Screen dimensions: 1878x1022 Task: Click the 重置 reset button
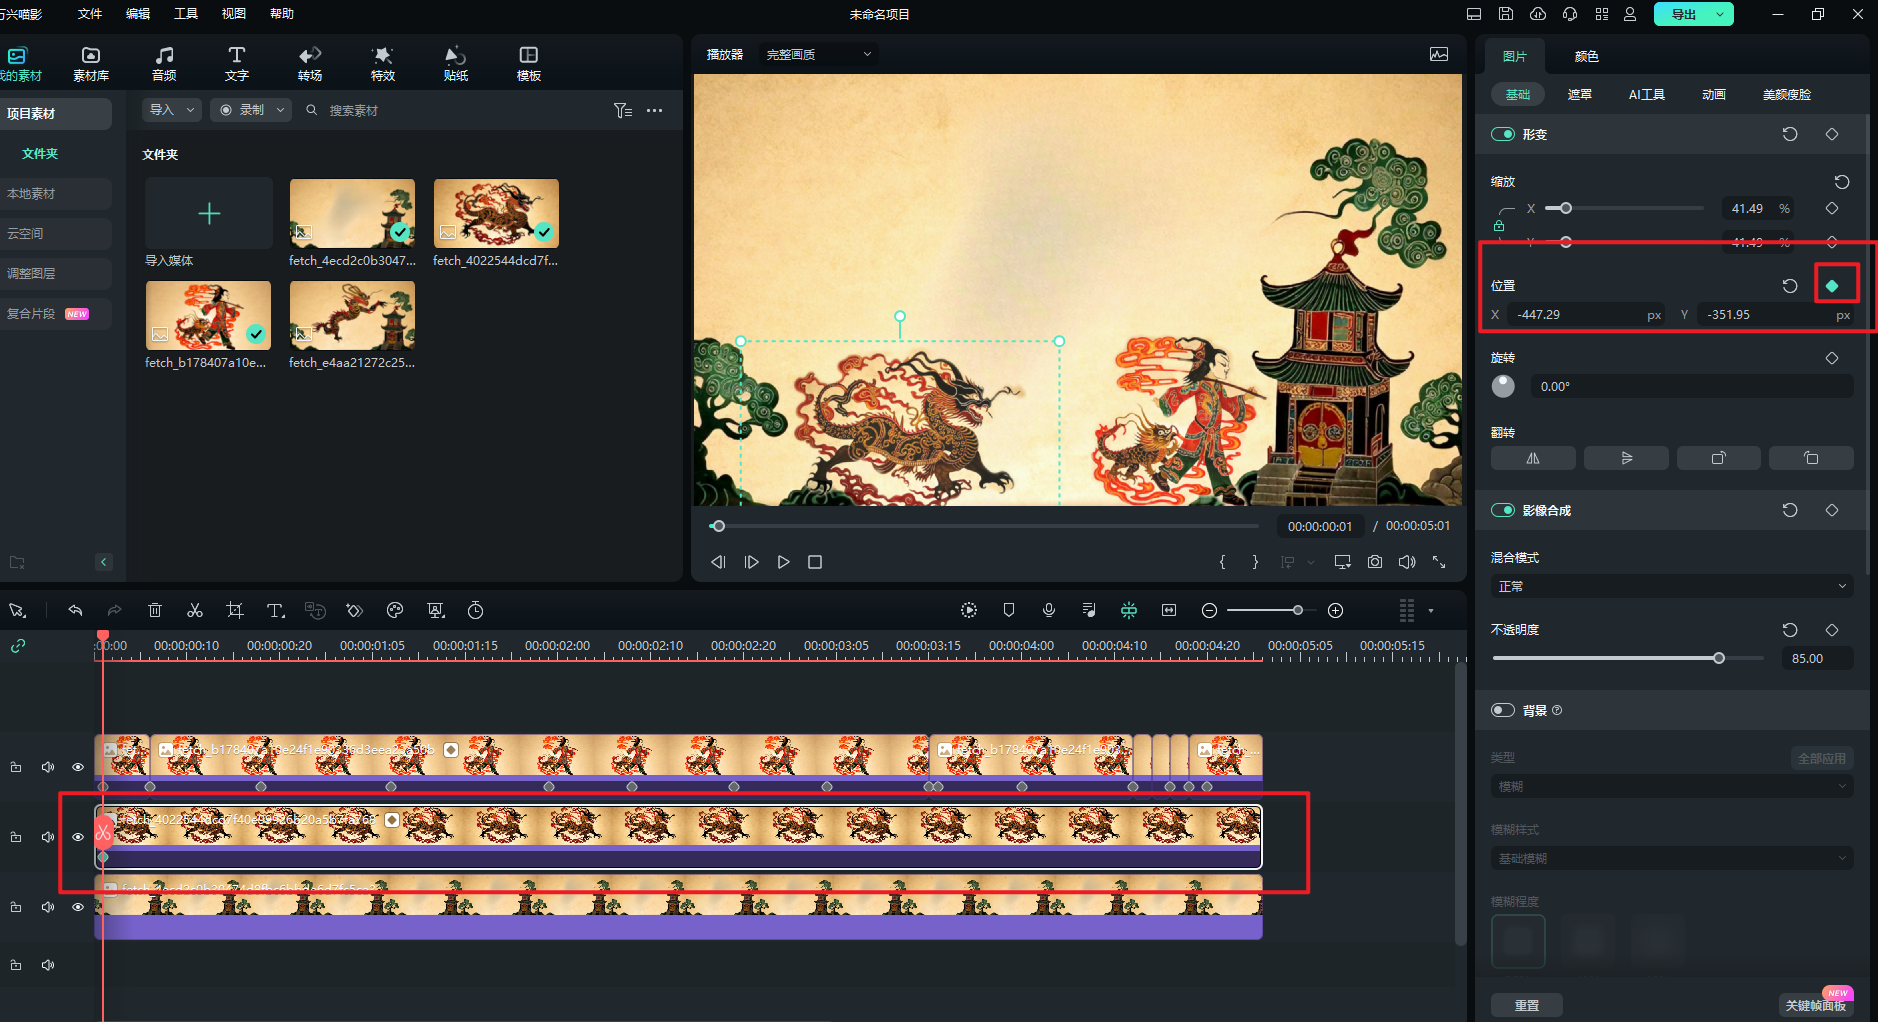tap(1526, 1005)
